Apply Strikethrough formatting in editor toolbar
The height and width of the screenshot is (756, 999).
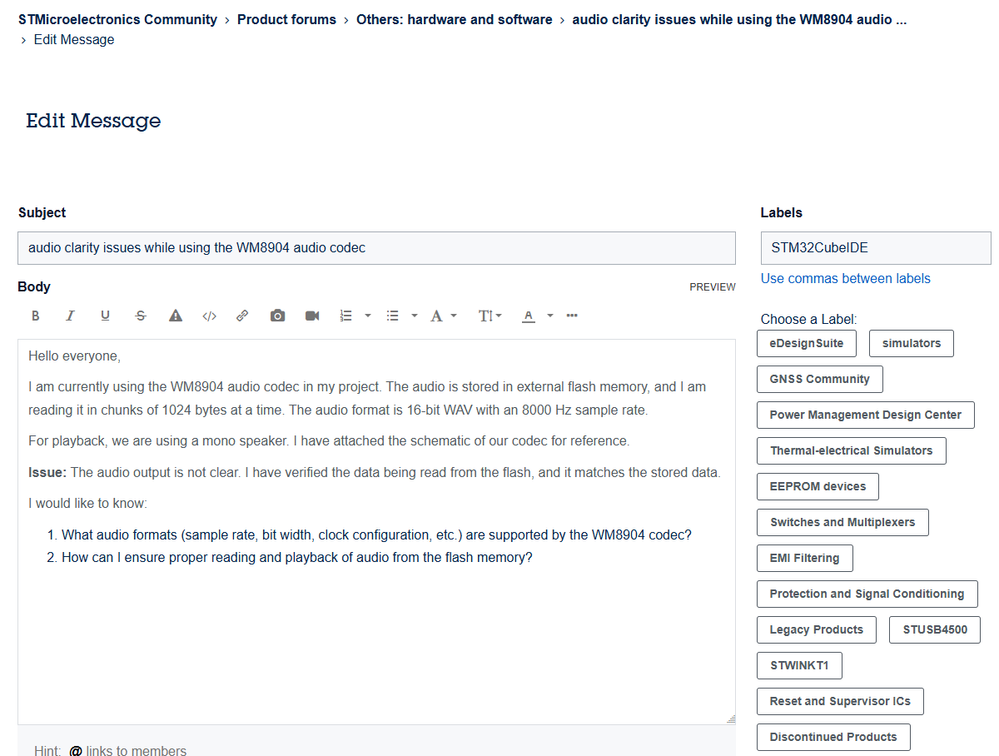click(140, 316)
